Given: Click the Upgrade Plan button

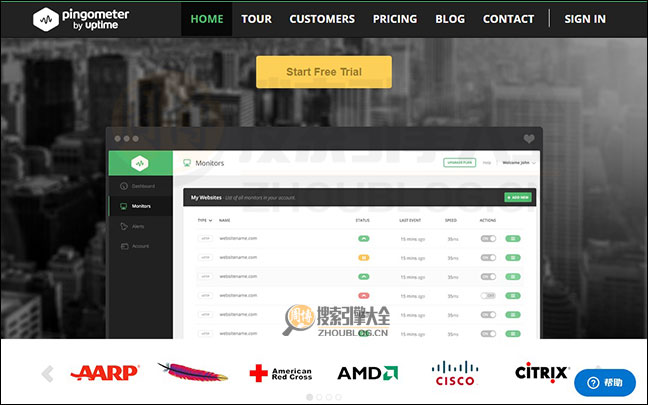Looking at the screenshot, I should point(460,163).
